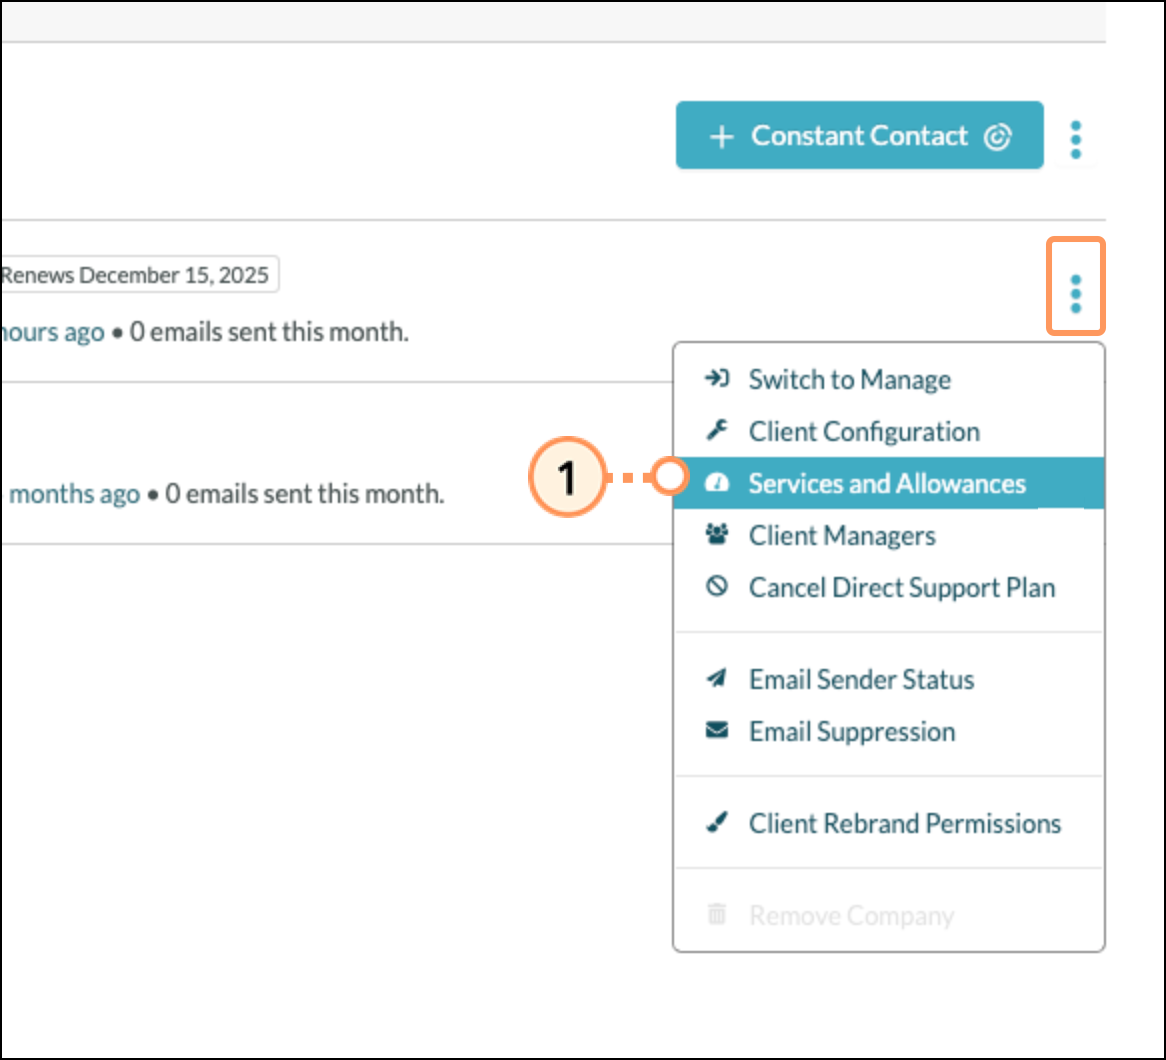Open the top kebab menu beside Constant Contact
The width and height of the screenshot is (1166, 1060).
(x=1075, y=140)
